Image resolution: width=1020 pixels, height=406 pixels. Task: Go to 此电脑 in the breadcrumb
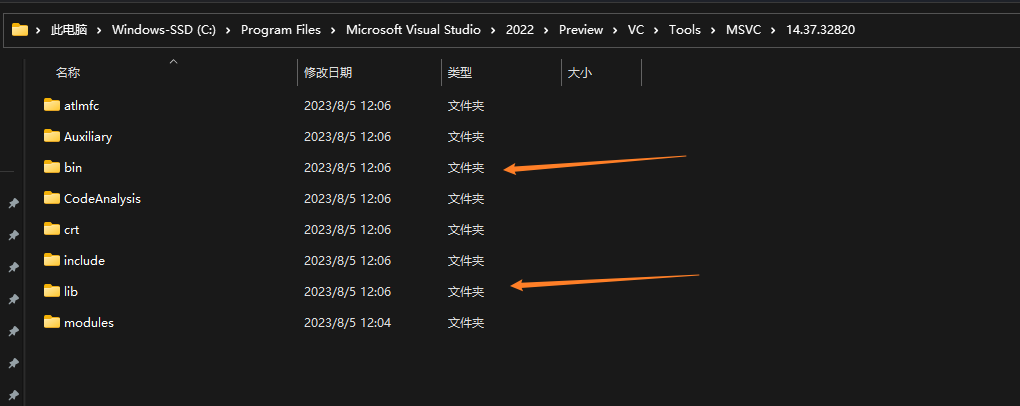(x=69, y=30)
